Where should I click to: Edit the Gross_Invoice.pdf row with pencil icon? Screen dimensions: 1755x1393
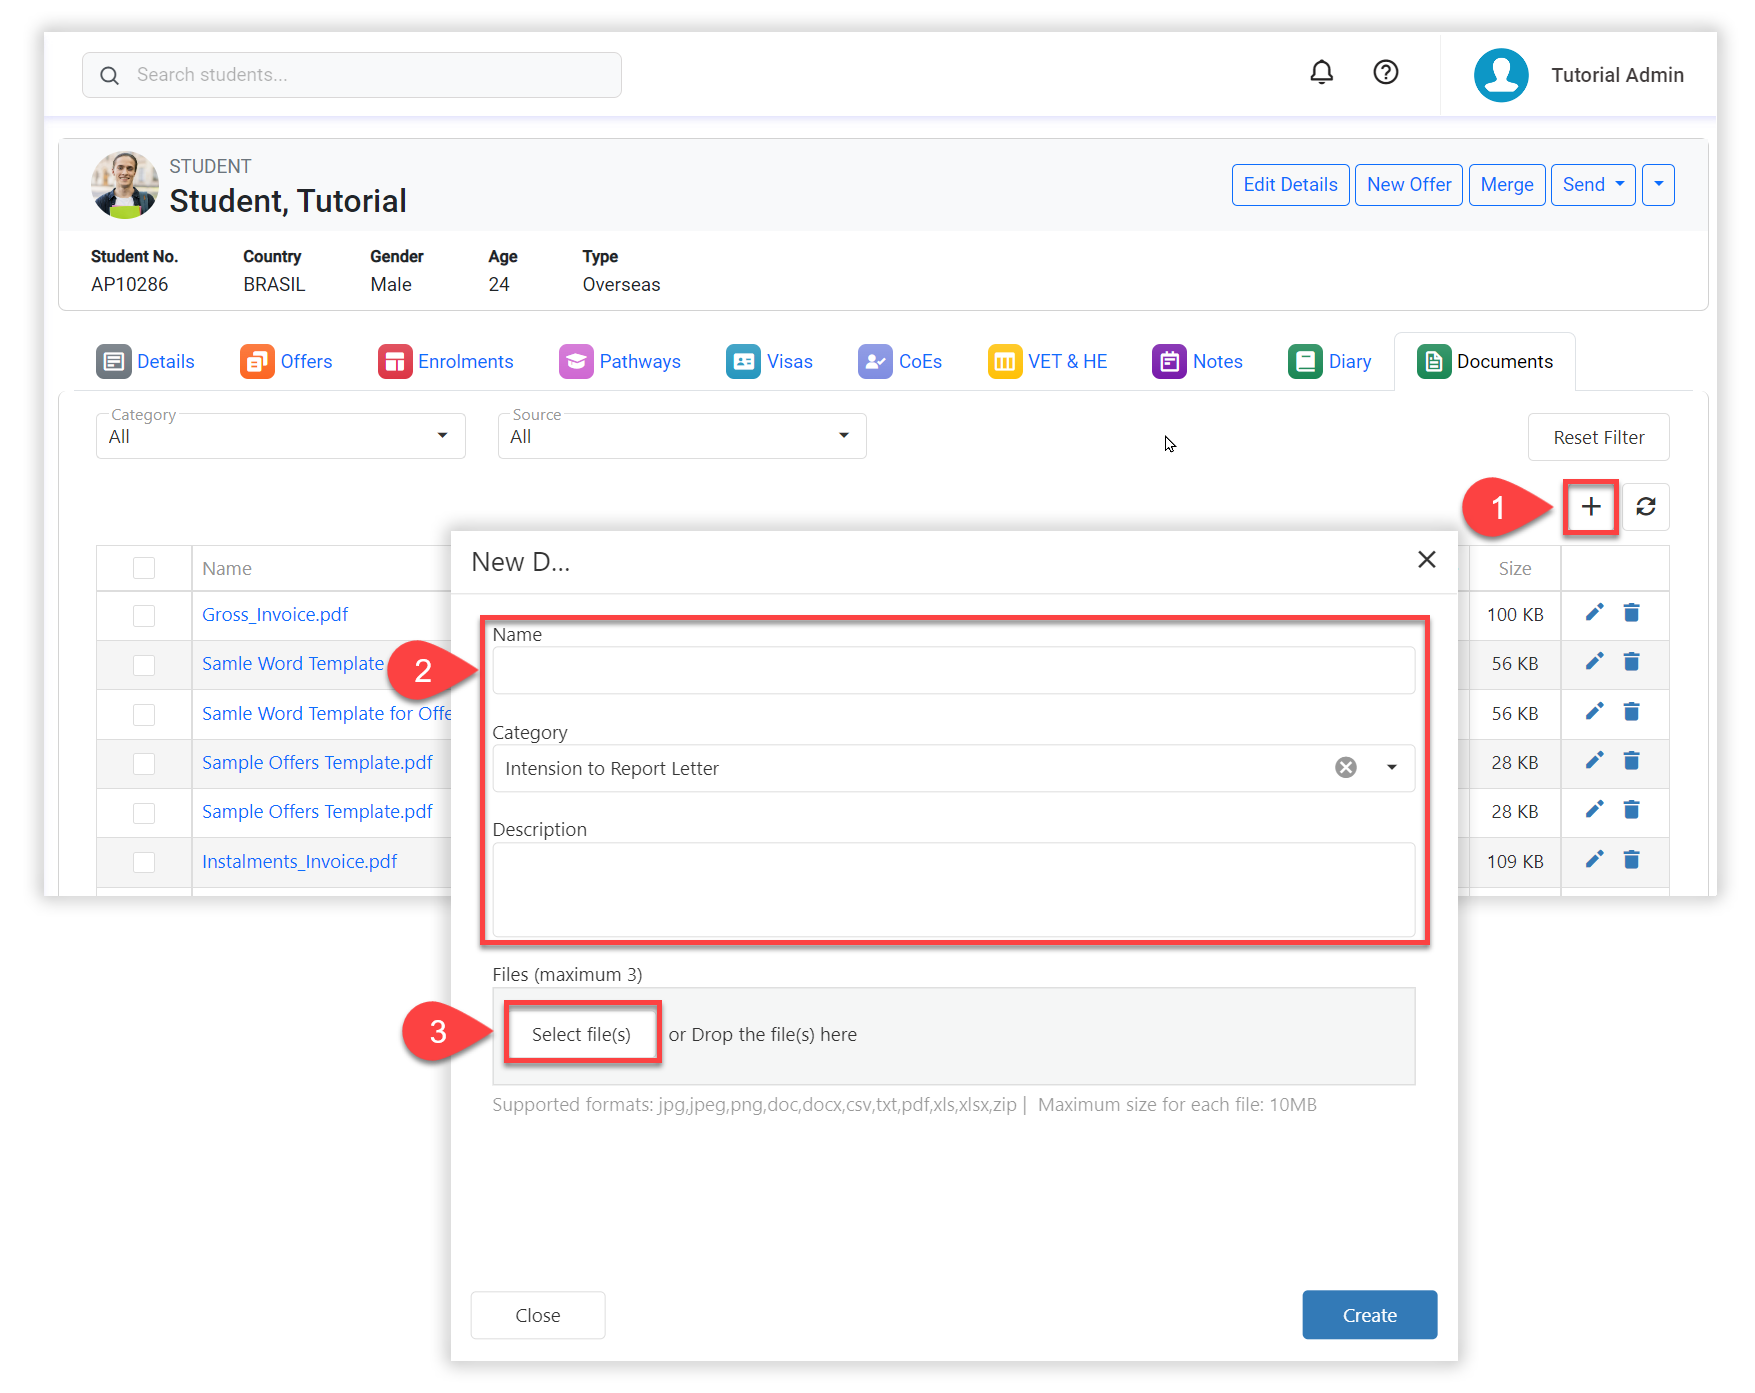coord(1594,613)
